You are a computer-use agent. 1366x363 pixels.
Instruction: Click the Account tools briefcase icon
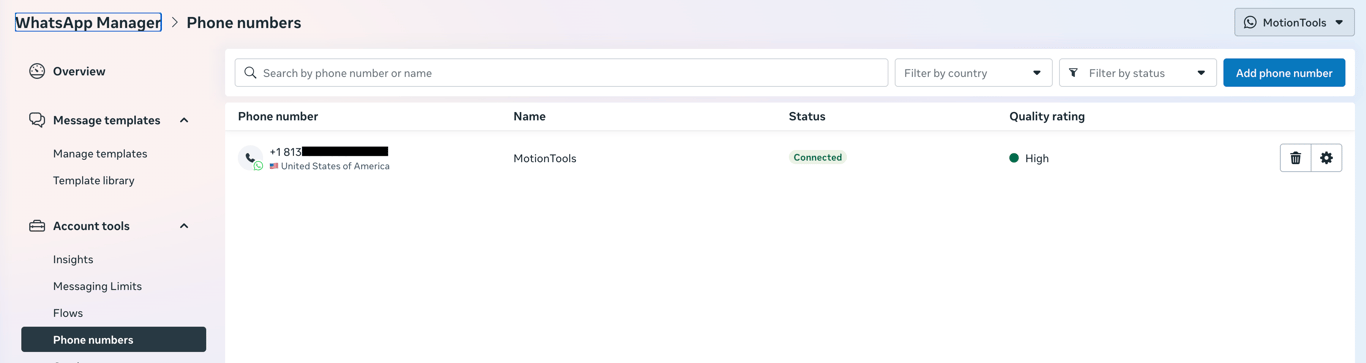(x=37, y=226)
